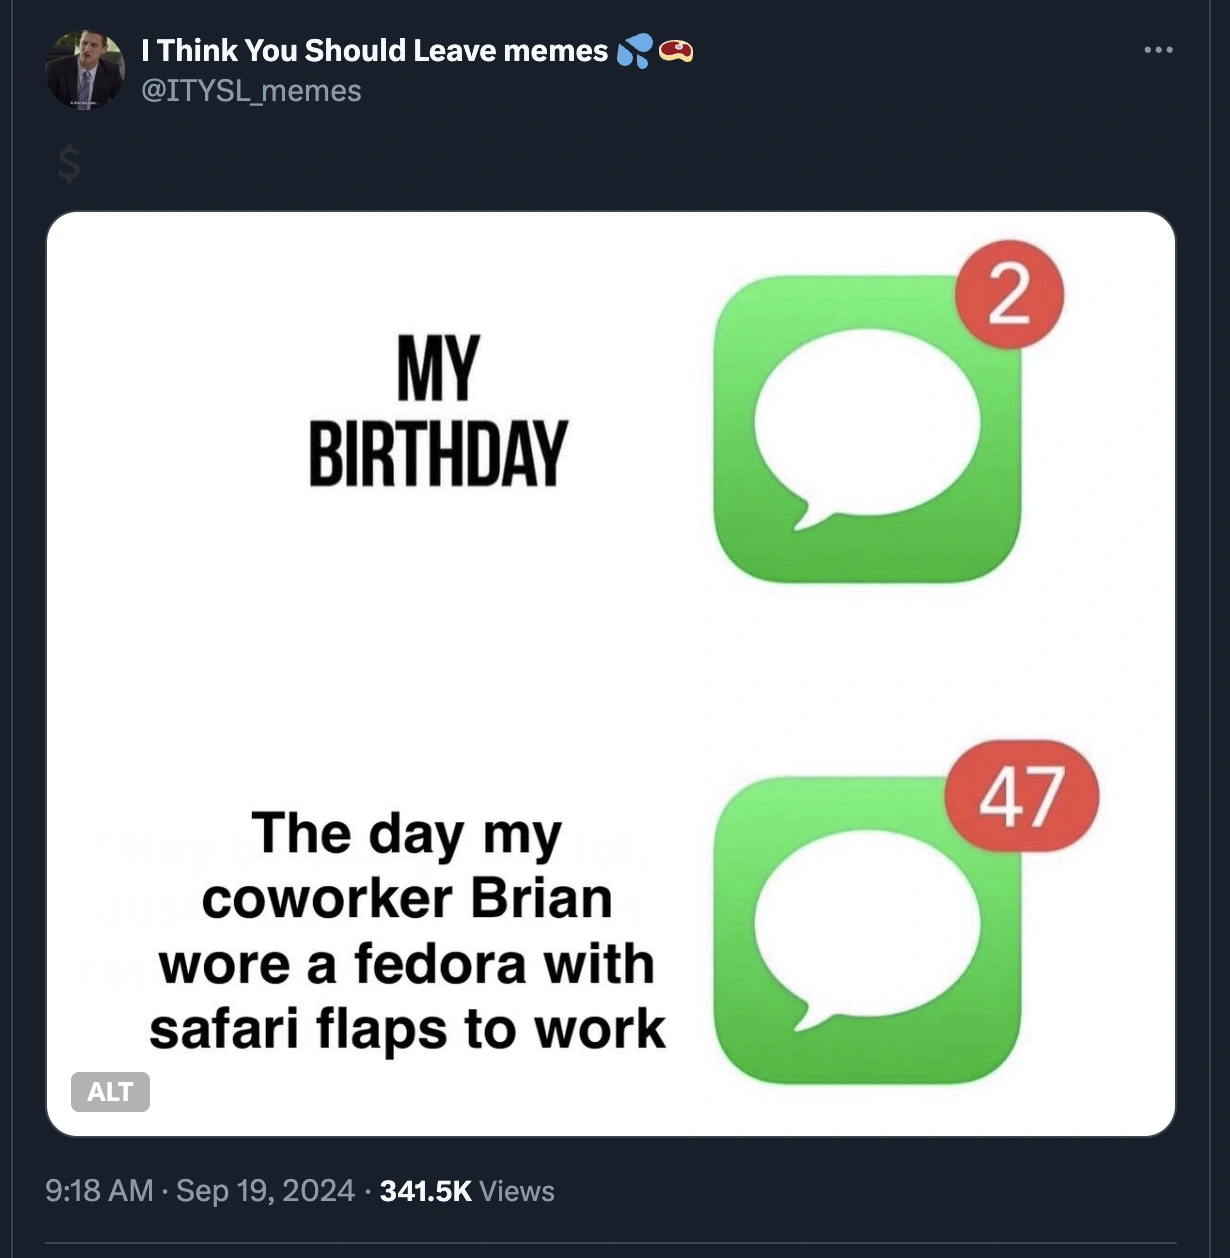This screenshot has height=1258, width=1230.
Task: Visit the @ITYSL_memes handle link
Action: (251, 91)
